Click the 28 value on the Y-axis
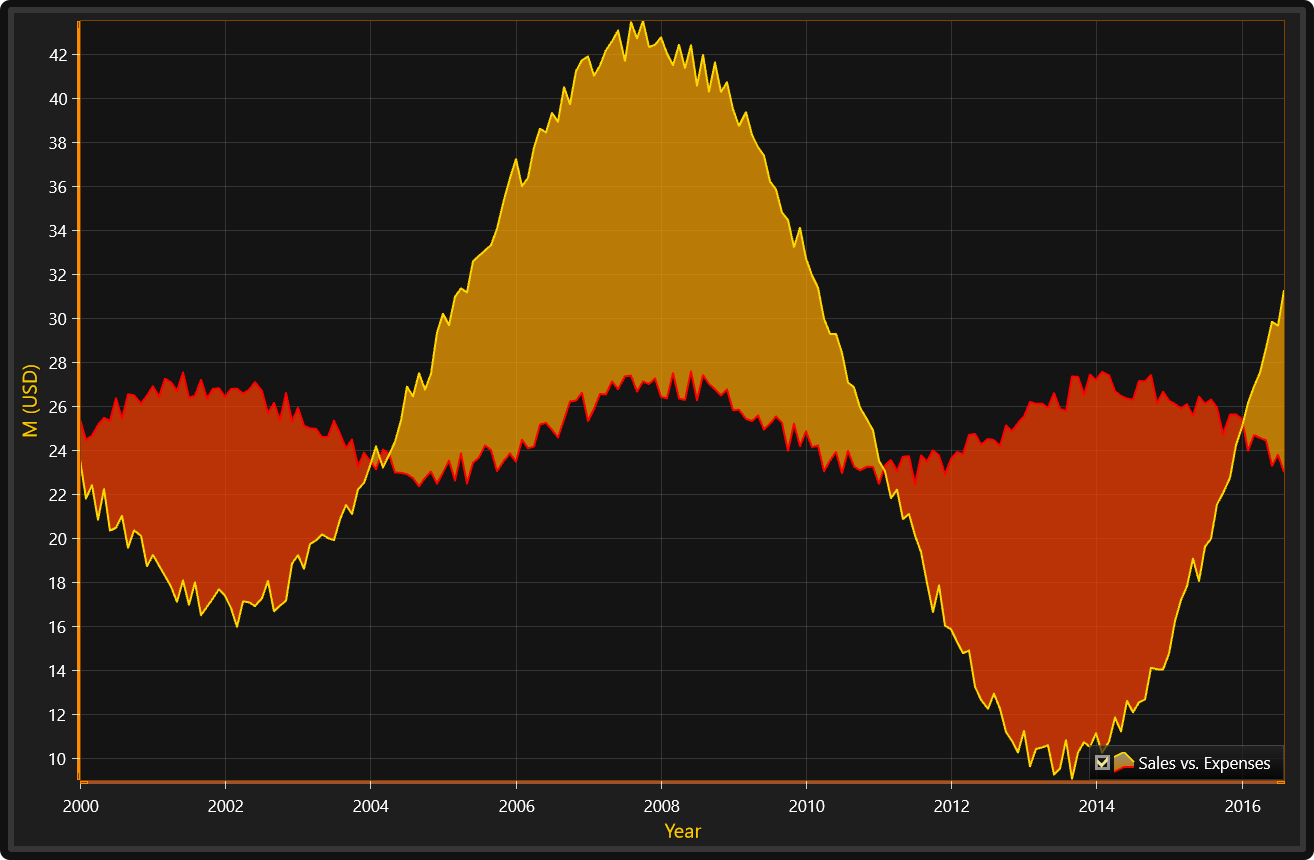The width and height of the screenshot is (1314, 860). pyautogui.click(x=58, y=363)
